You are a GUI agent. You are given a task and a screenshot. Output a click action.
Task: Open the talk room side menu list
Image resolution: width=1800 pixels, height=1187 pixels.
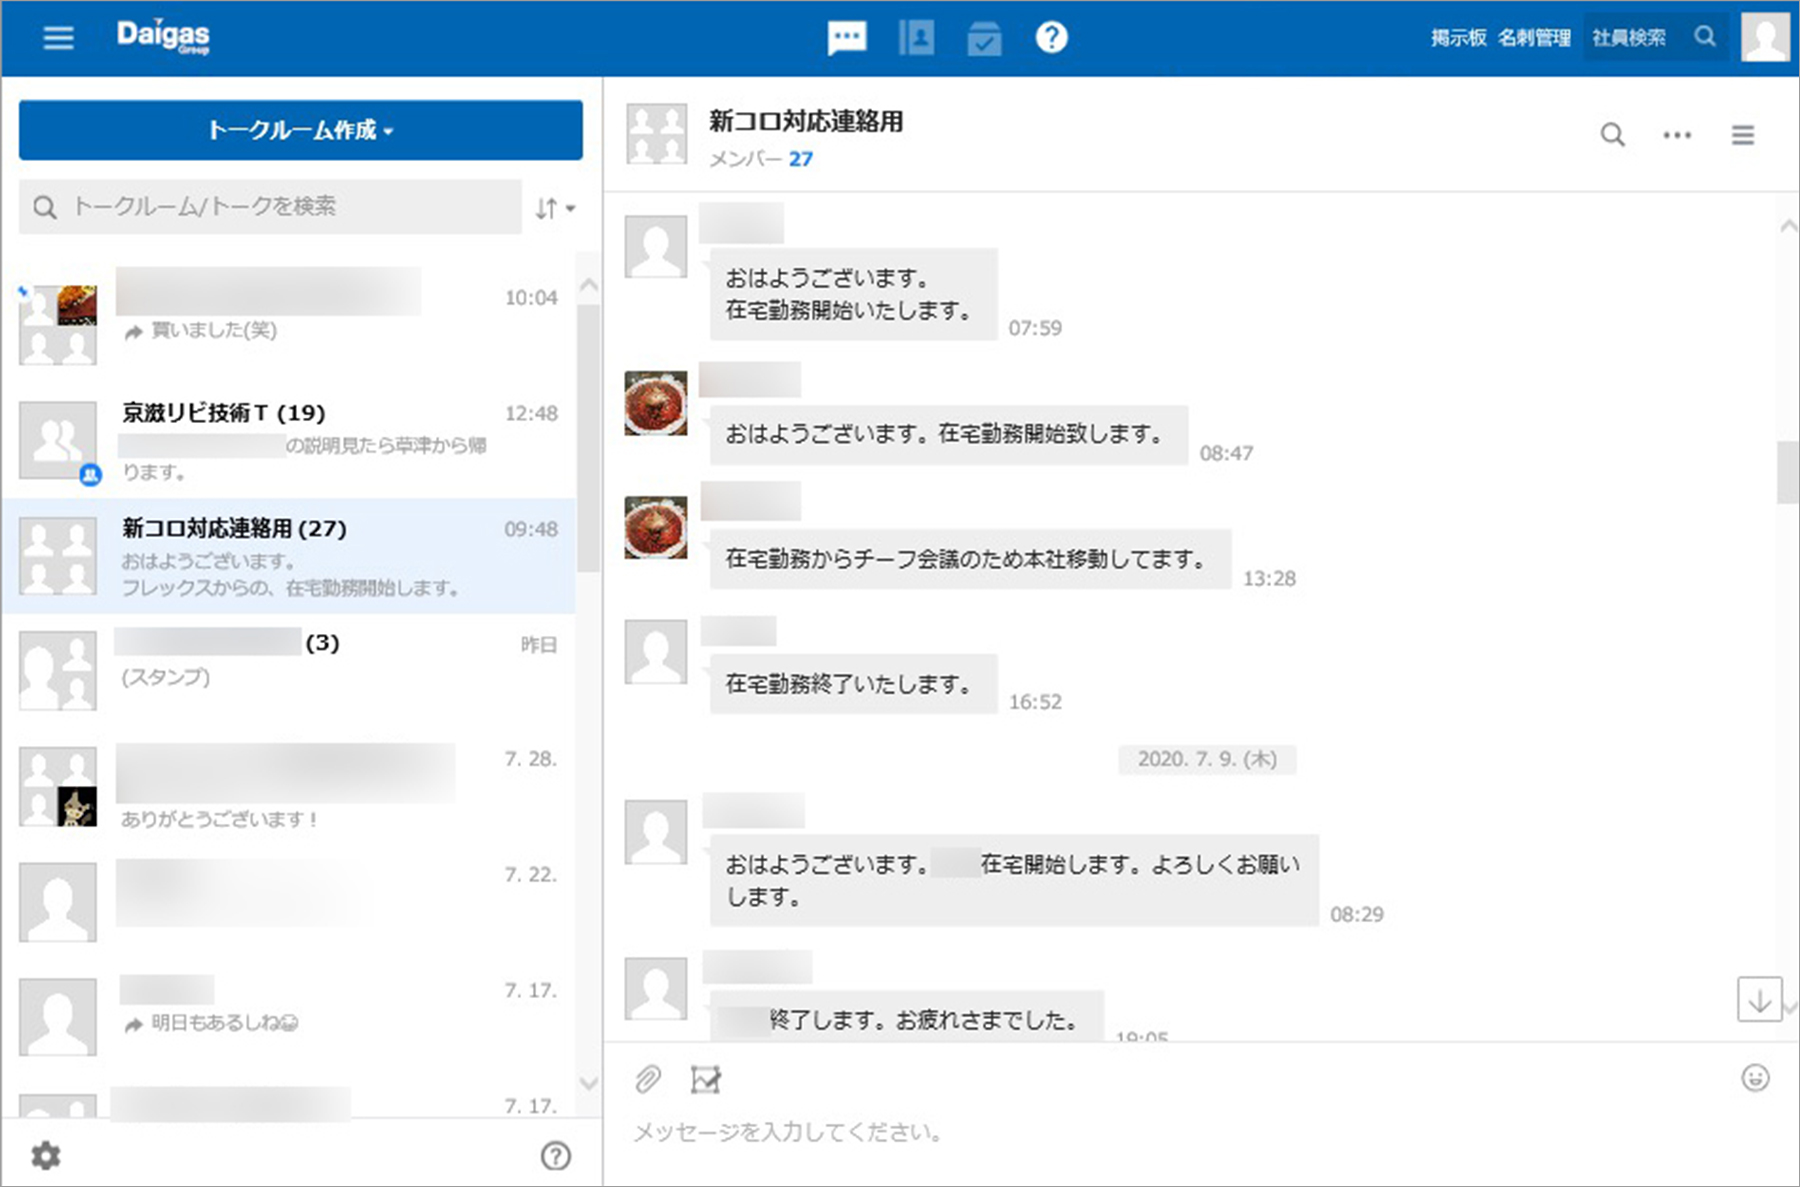click(x=1743, y=135)
